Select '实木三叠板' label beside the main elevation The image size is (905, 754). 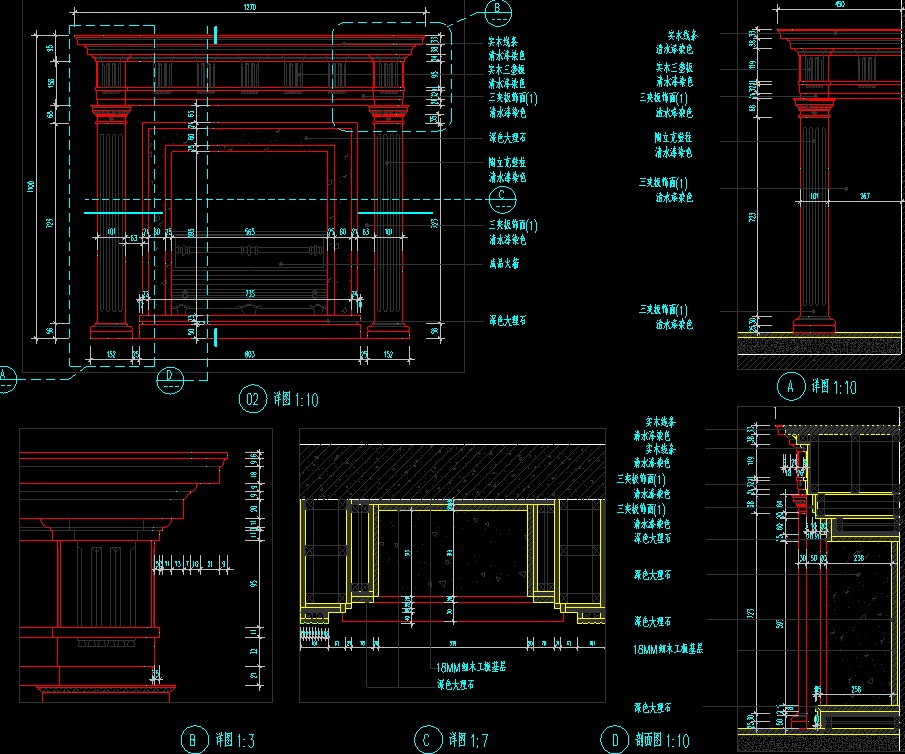pyautogui.click(x=507, y=69)
